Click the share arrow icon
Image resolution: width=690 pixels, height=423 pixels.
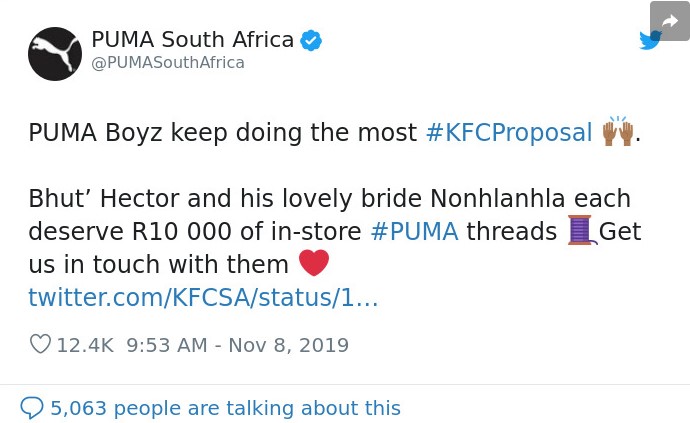(x=670, y=21)
